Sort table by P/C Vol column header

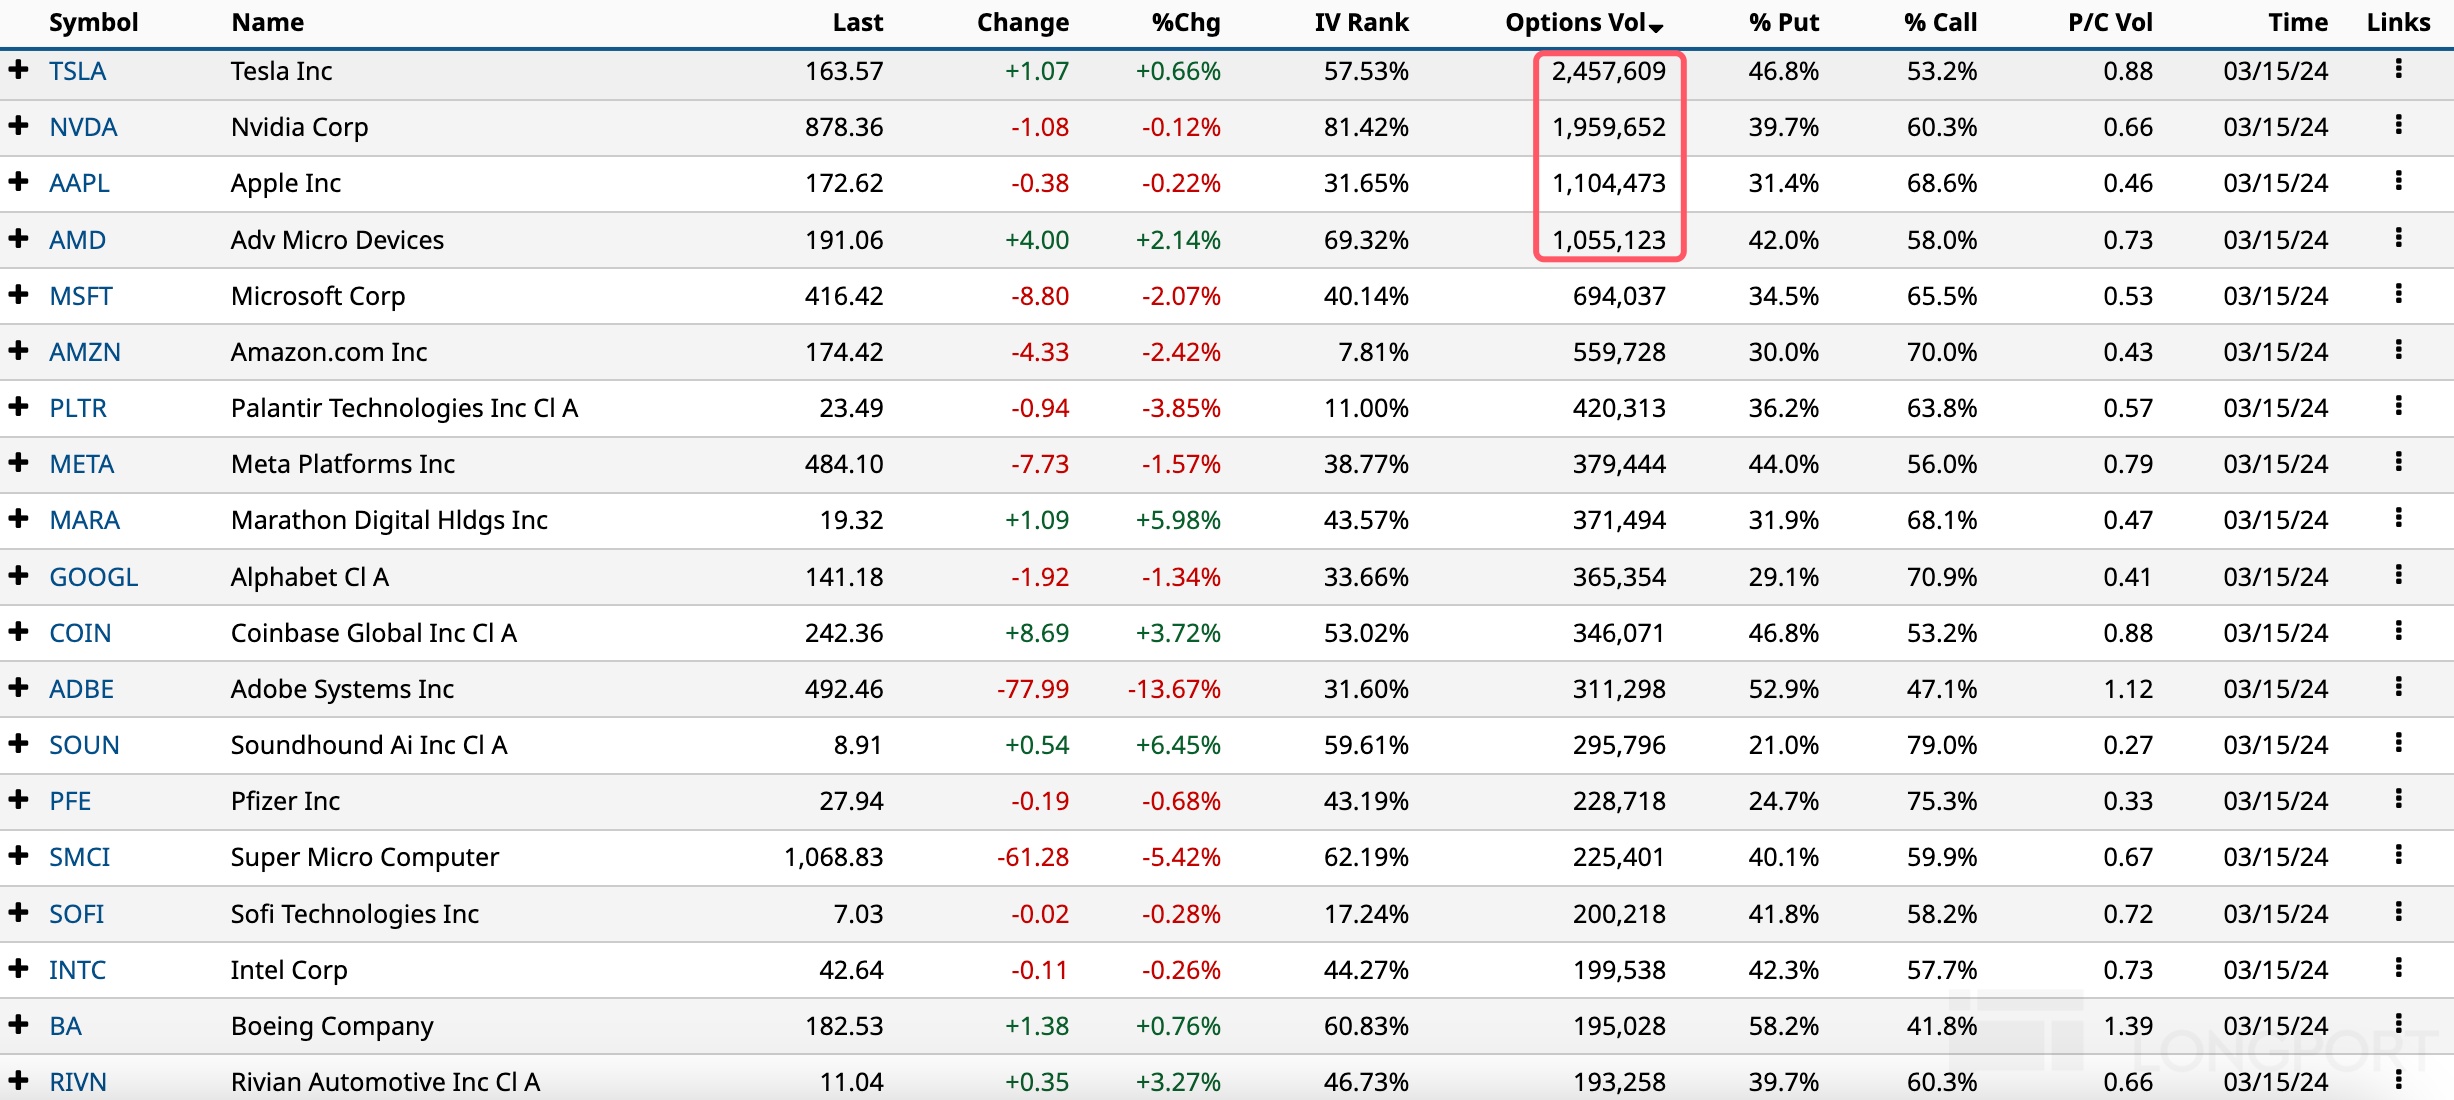point(2109,23)
